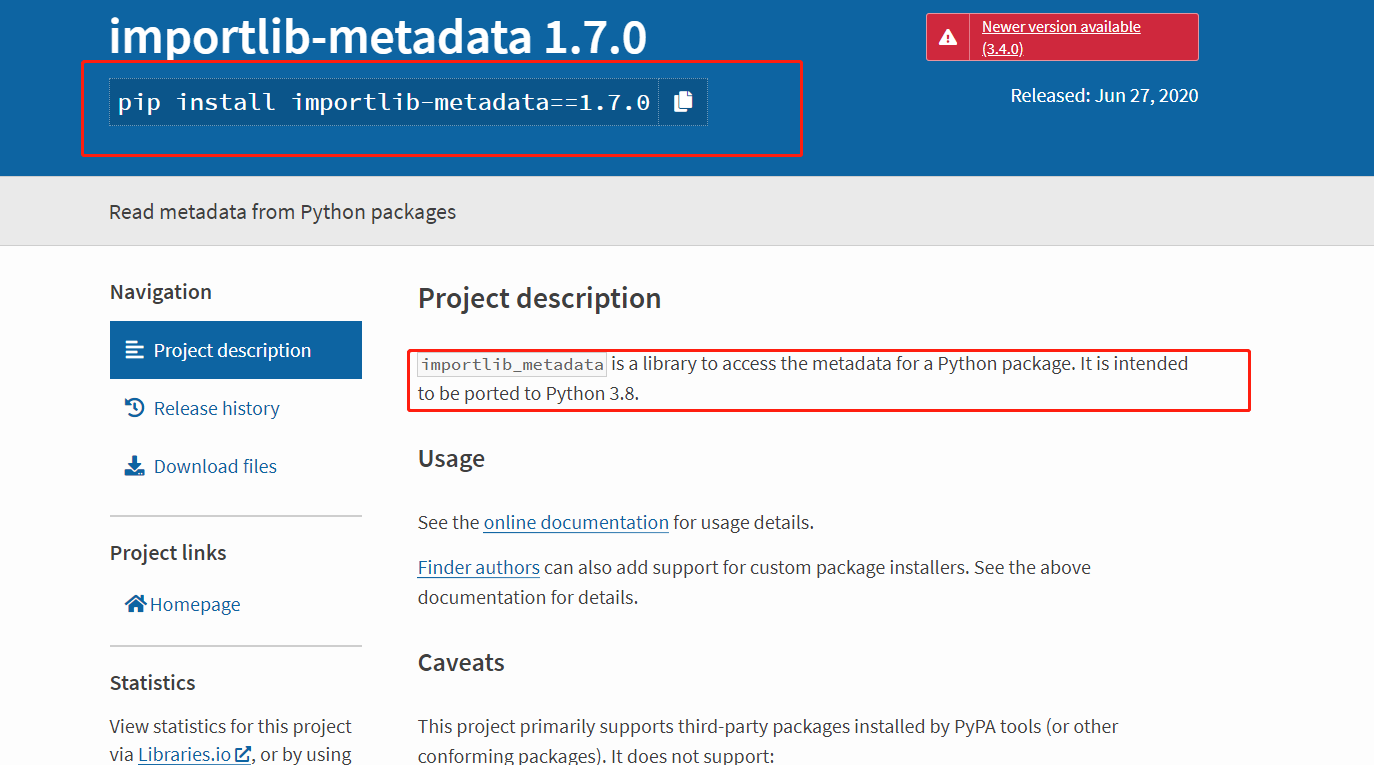Switch to the Release history section
The width and height of the screenshot is (1374, 765).
click(216, 407)
